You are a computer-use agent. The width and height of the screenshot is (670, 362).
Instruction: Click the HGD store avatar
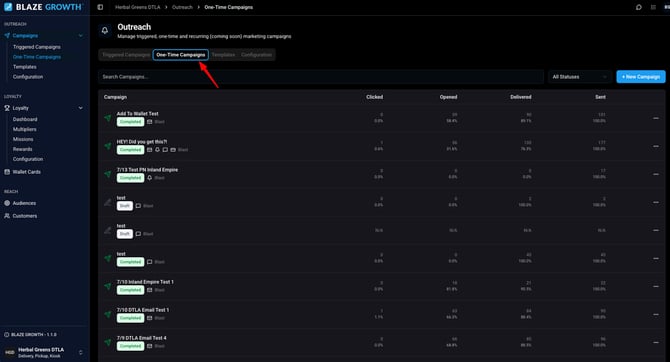point(9,353)
